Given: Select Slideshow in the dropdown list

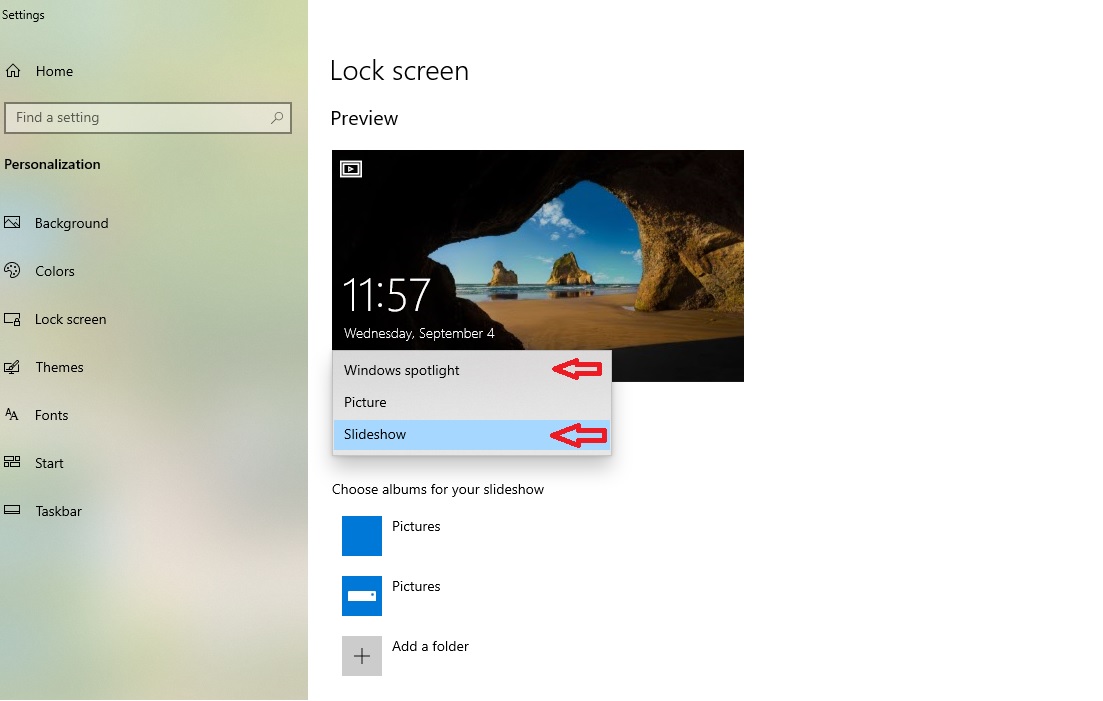Looking at the screenshot, I should tap(471, 435).
